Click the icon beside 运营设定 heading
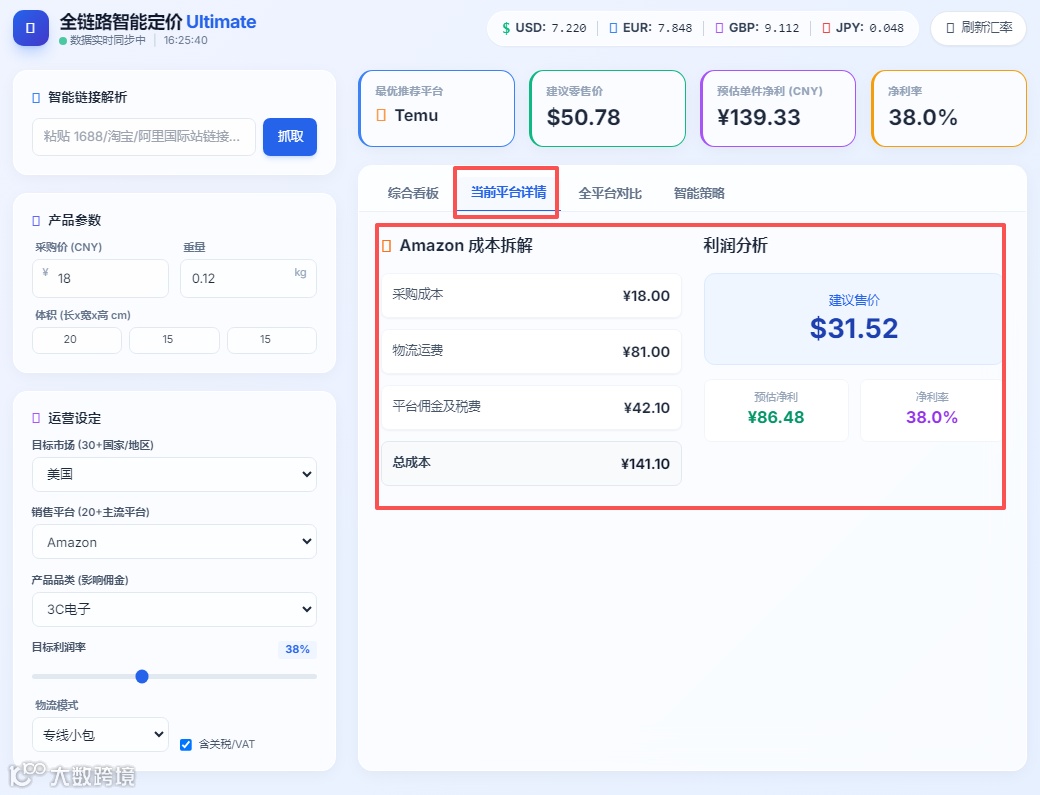The image size is (1040, 795). [x=36, y=418]
